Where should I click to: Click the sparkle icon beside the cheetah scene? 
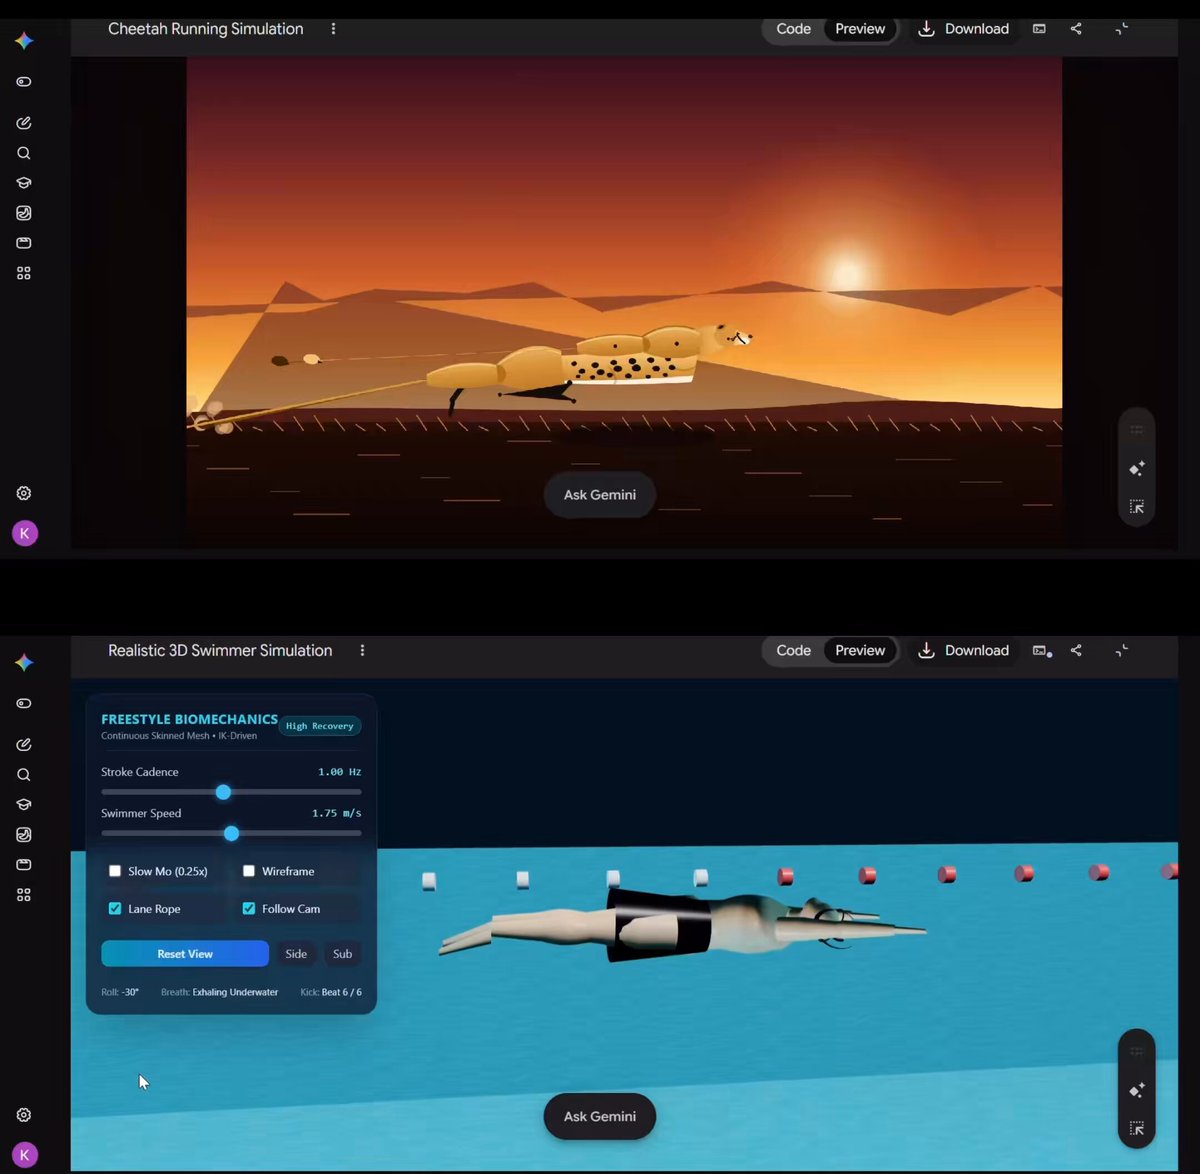tap(1137, 468)
